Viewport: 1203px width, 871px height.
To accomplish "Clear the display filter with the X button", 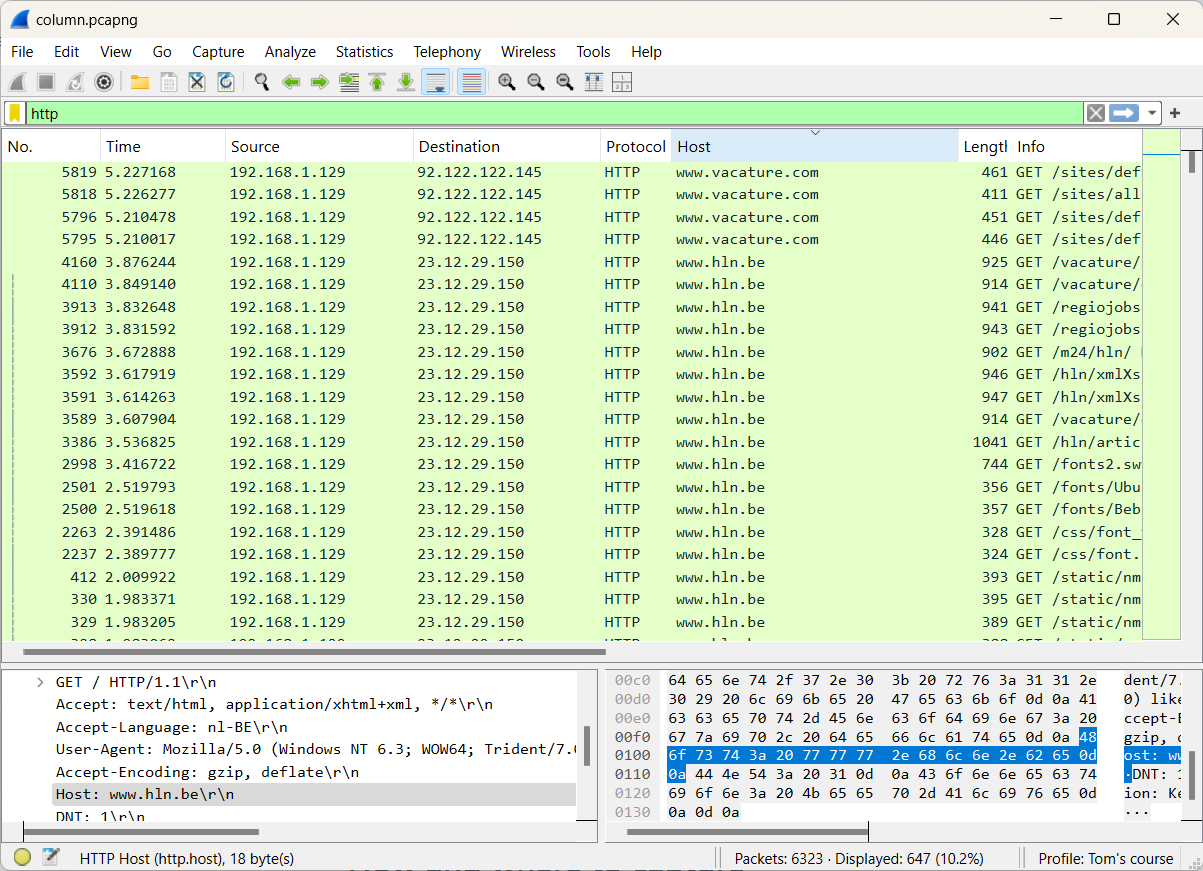I will coord(1096,114).
